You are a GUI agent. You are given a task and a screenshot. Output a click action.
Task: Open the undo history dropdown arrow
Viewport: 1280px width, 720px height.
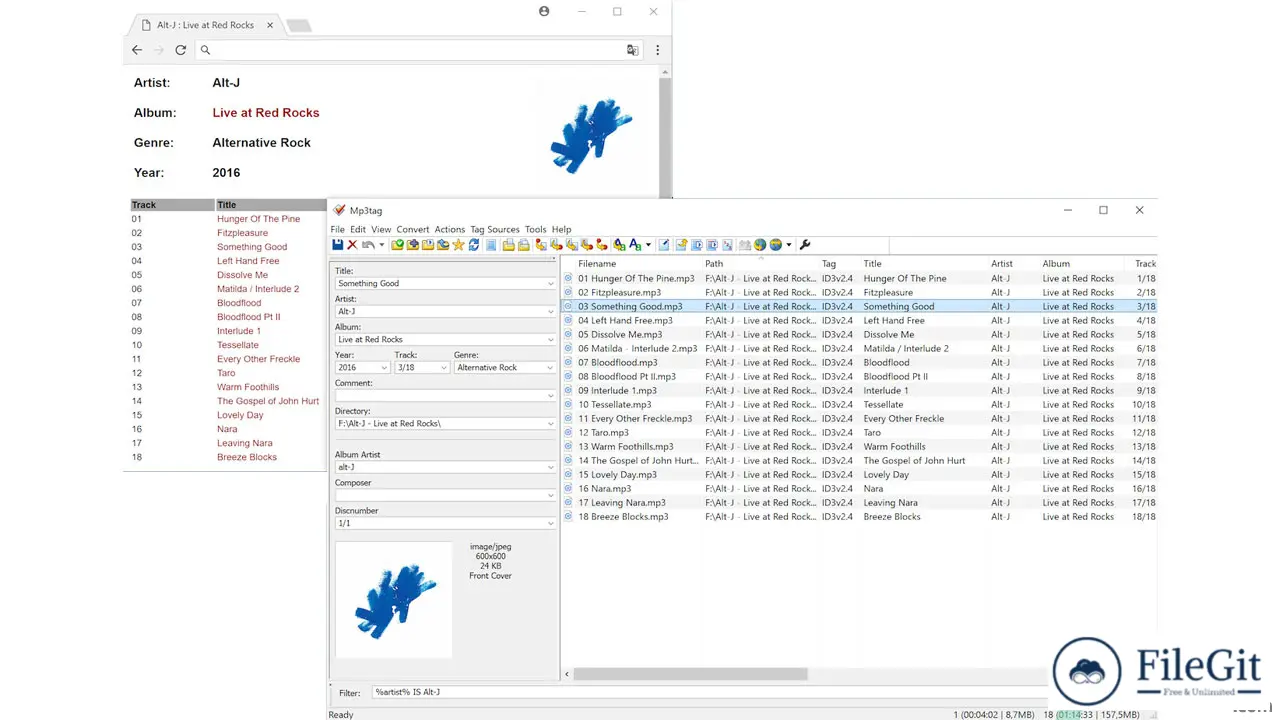(382, 245)
